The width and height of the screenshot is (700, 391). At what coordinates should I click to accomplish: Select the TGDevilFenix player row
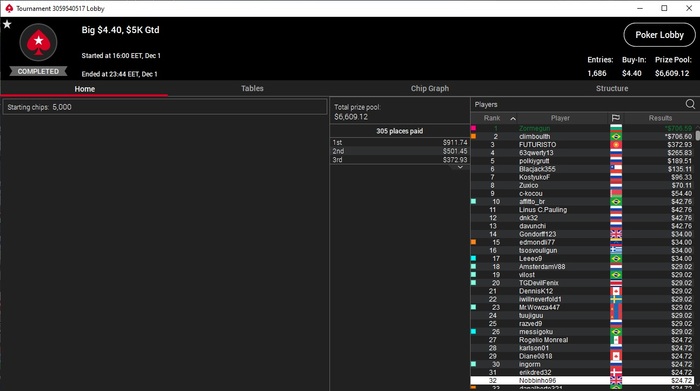(x=583, y=283)
